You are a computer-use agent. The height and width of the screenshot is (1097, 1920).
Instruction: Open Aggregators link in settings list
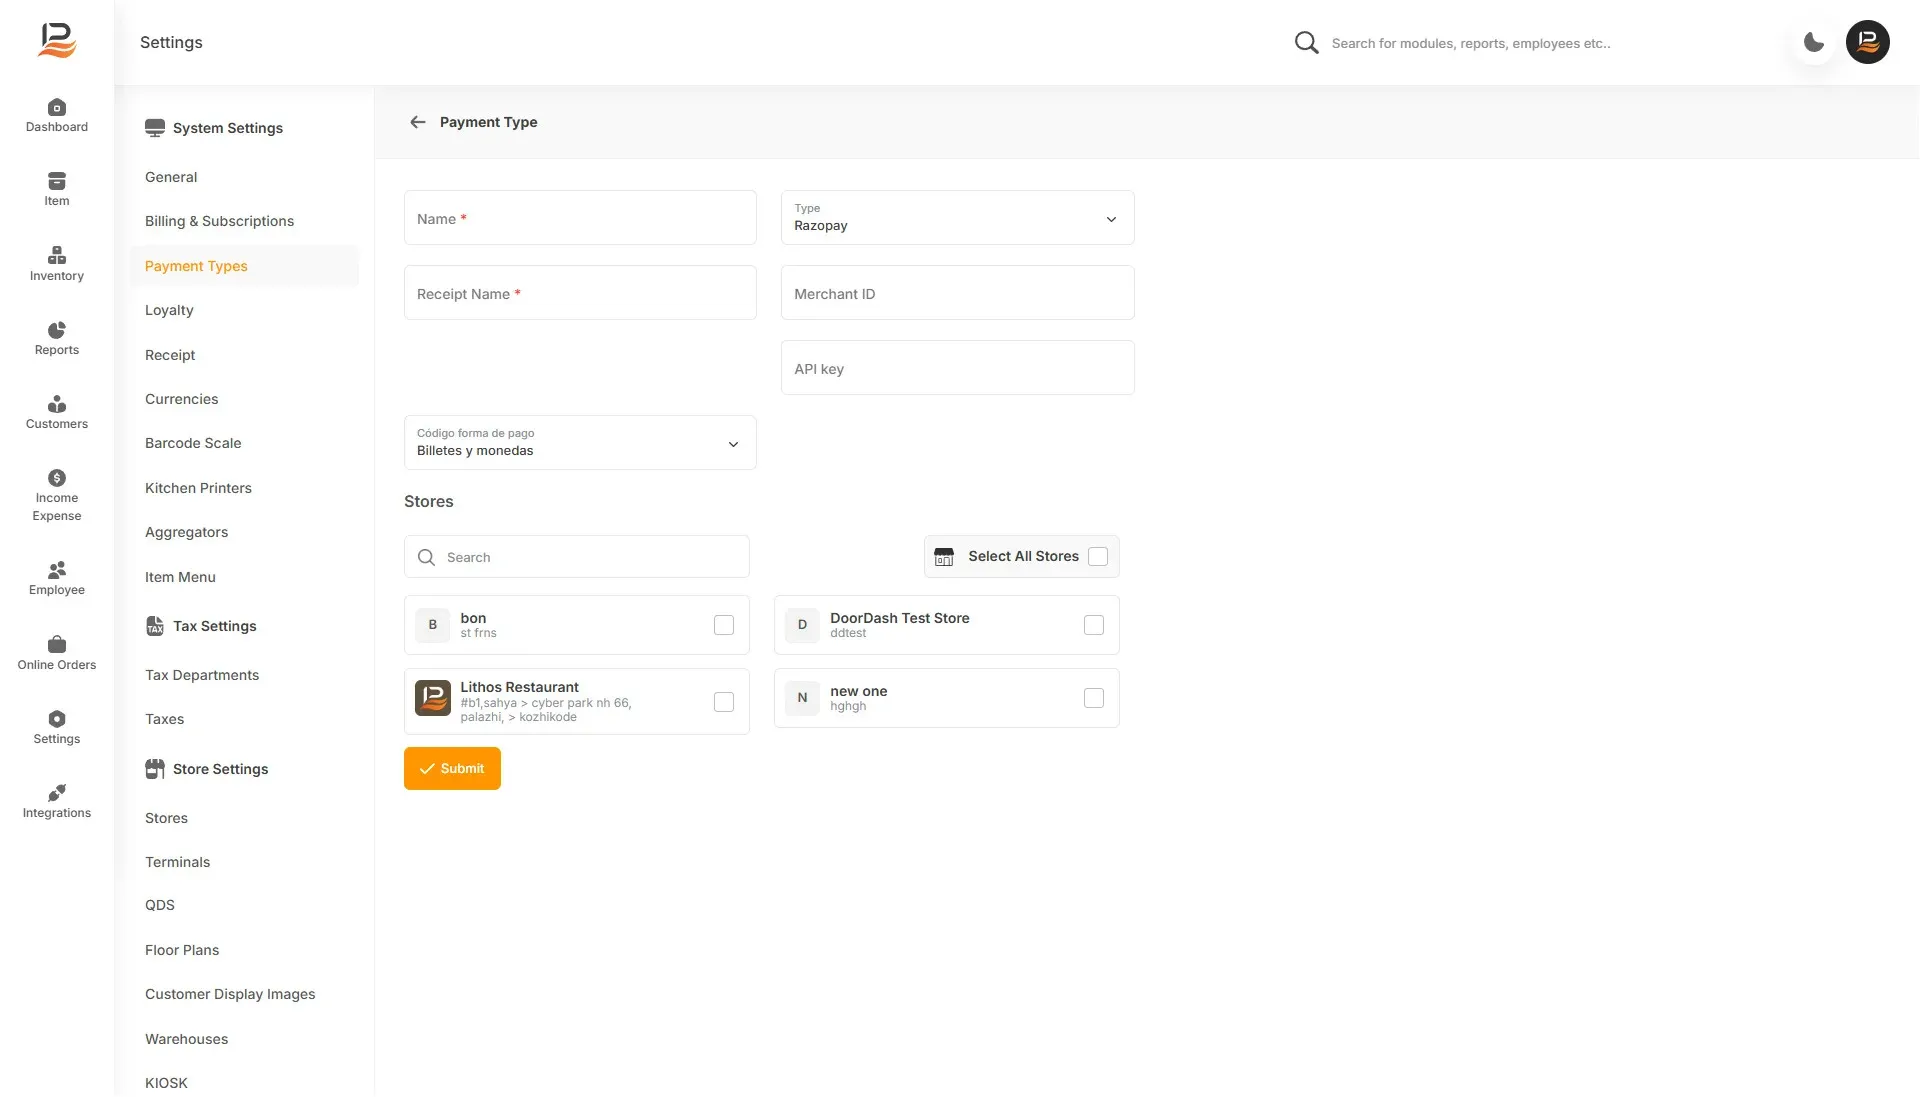click(186, 532)
